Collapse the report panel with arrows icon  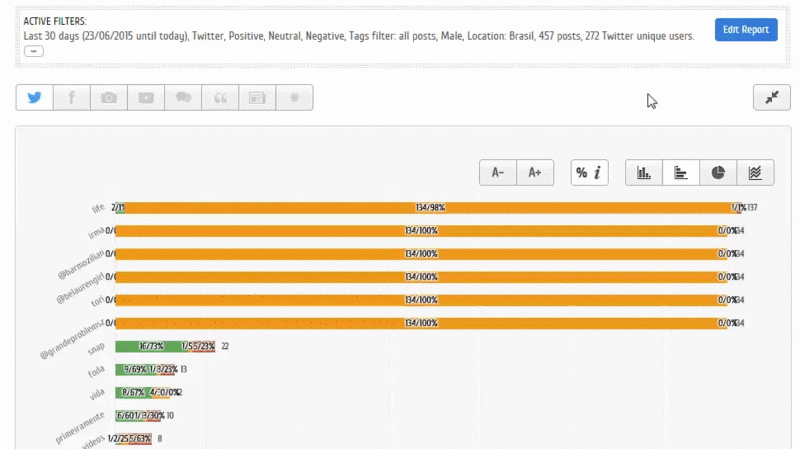pos(772,97)
